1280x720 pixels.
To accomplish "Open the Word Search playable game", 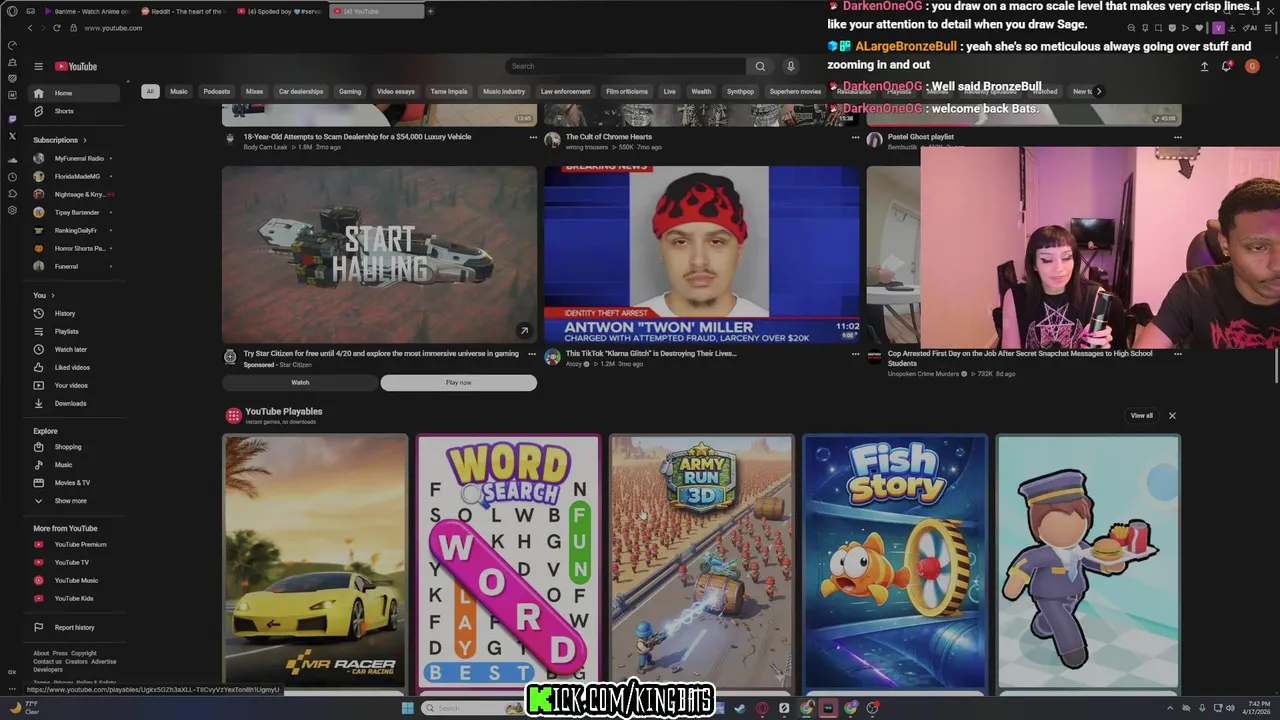I will 508,562.
